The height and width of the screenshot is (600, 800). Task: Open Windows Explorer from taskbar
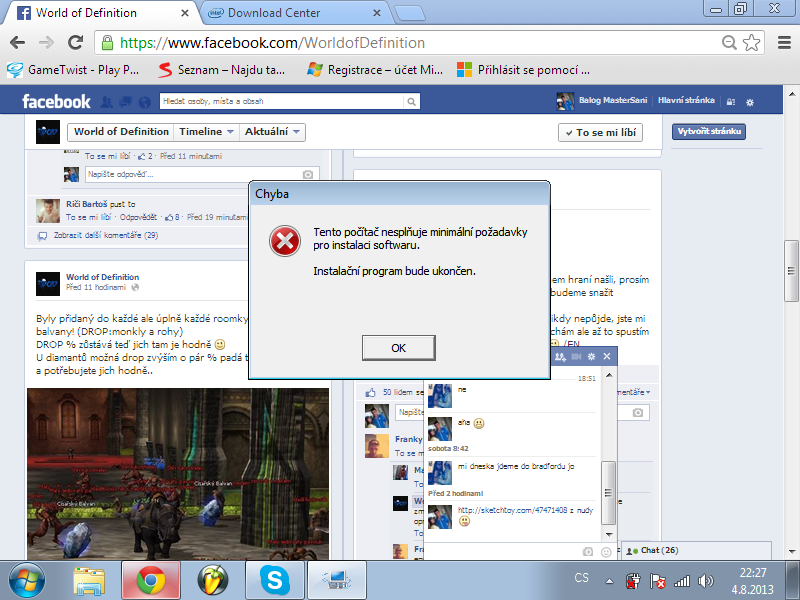point(89,581)
